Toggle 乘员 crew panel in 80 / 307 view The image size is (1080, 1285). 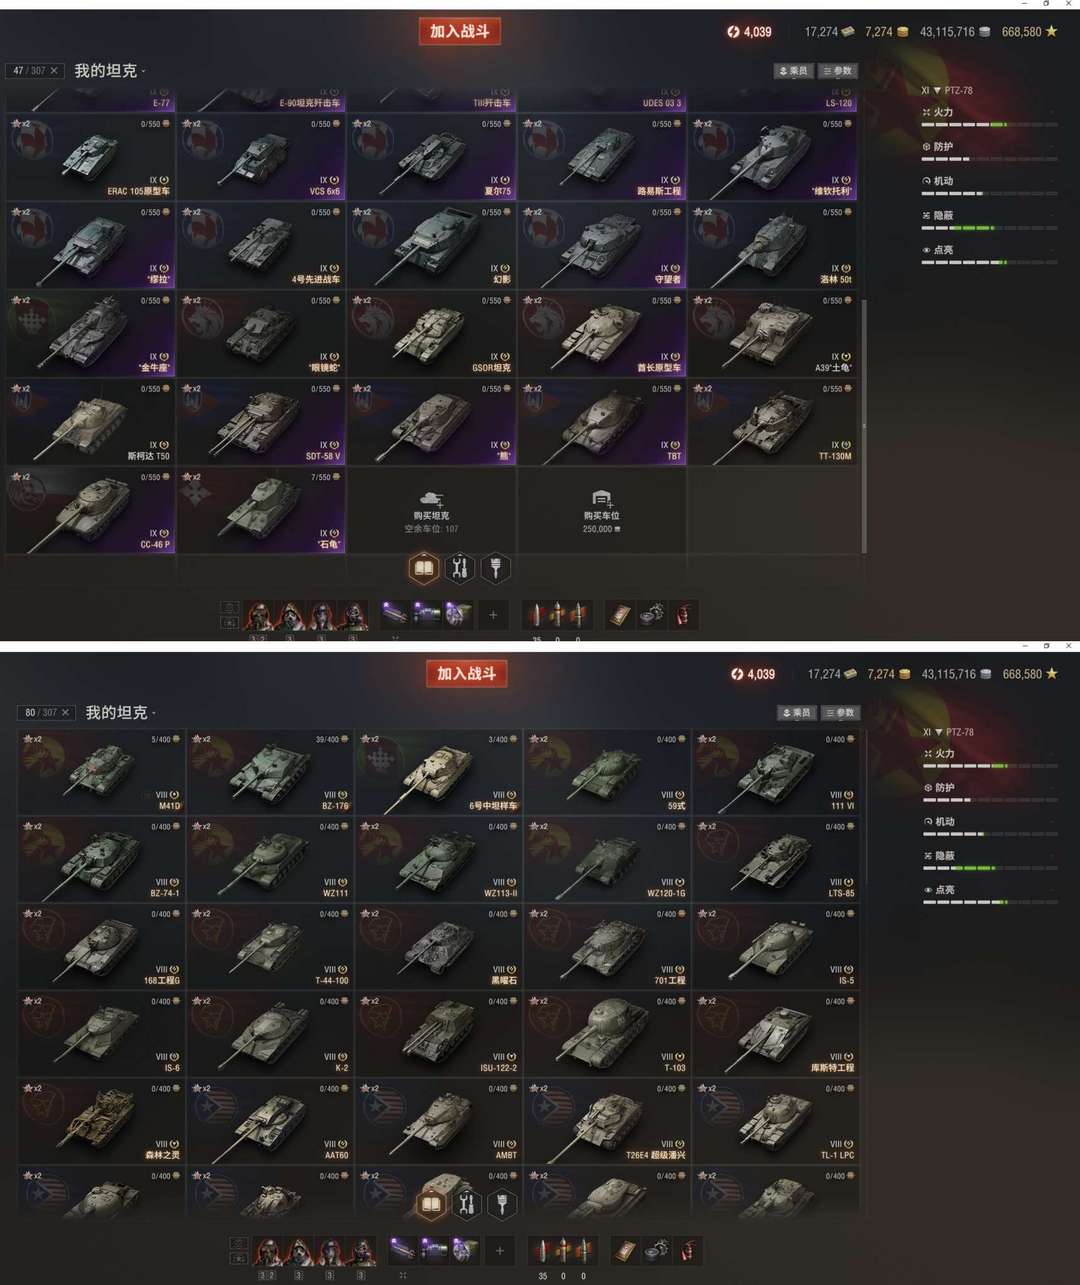797,713
